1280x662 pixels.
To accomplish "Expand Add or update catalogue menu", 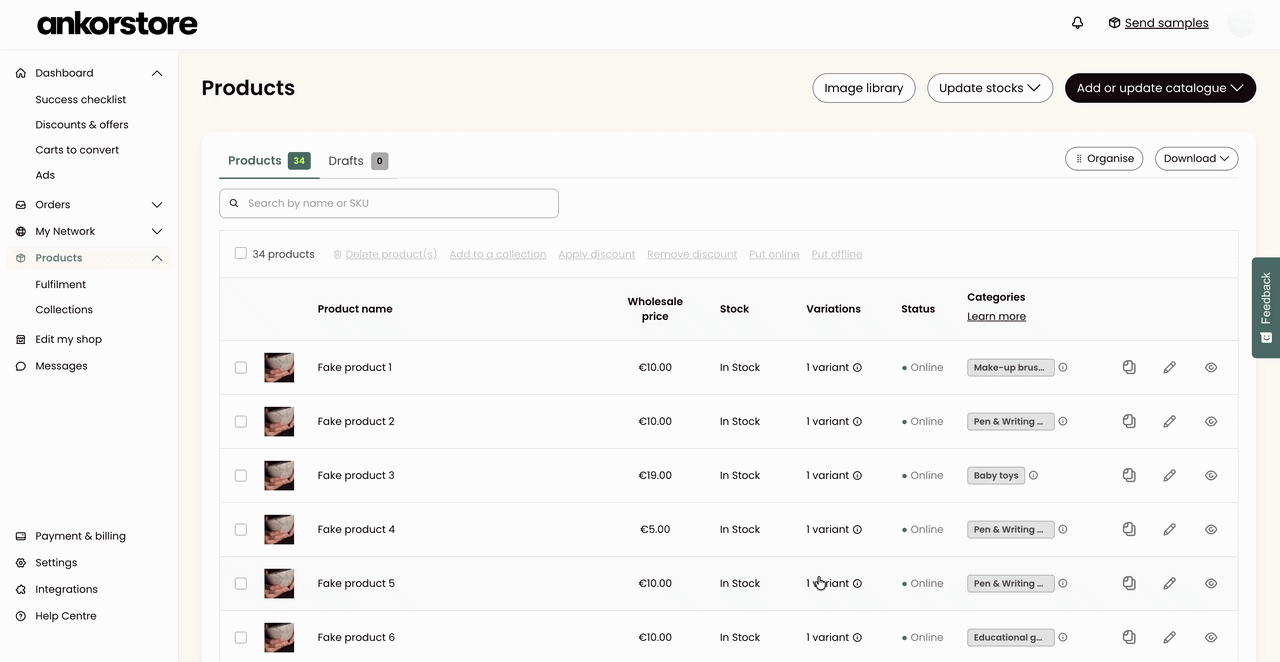I will (x=1160, y=88).
